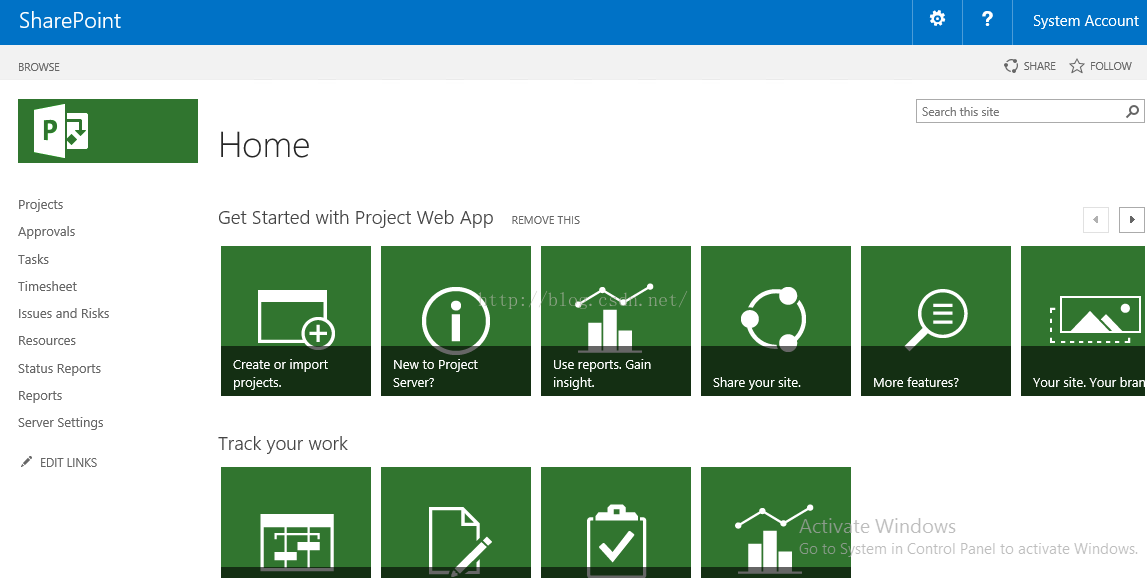This screenshot has height=578, width=1147.
Task: Open Issues and Risks link
Action: click(x=64, y=313)
